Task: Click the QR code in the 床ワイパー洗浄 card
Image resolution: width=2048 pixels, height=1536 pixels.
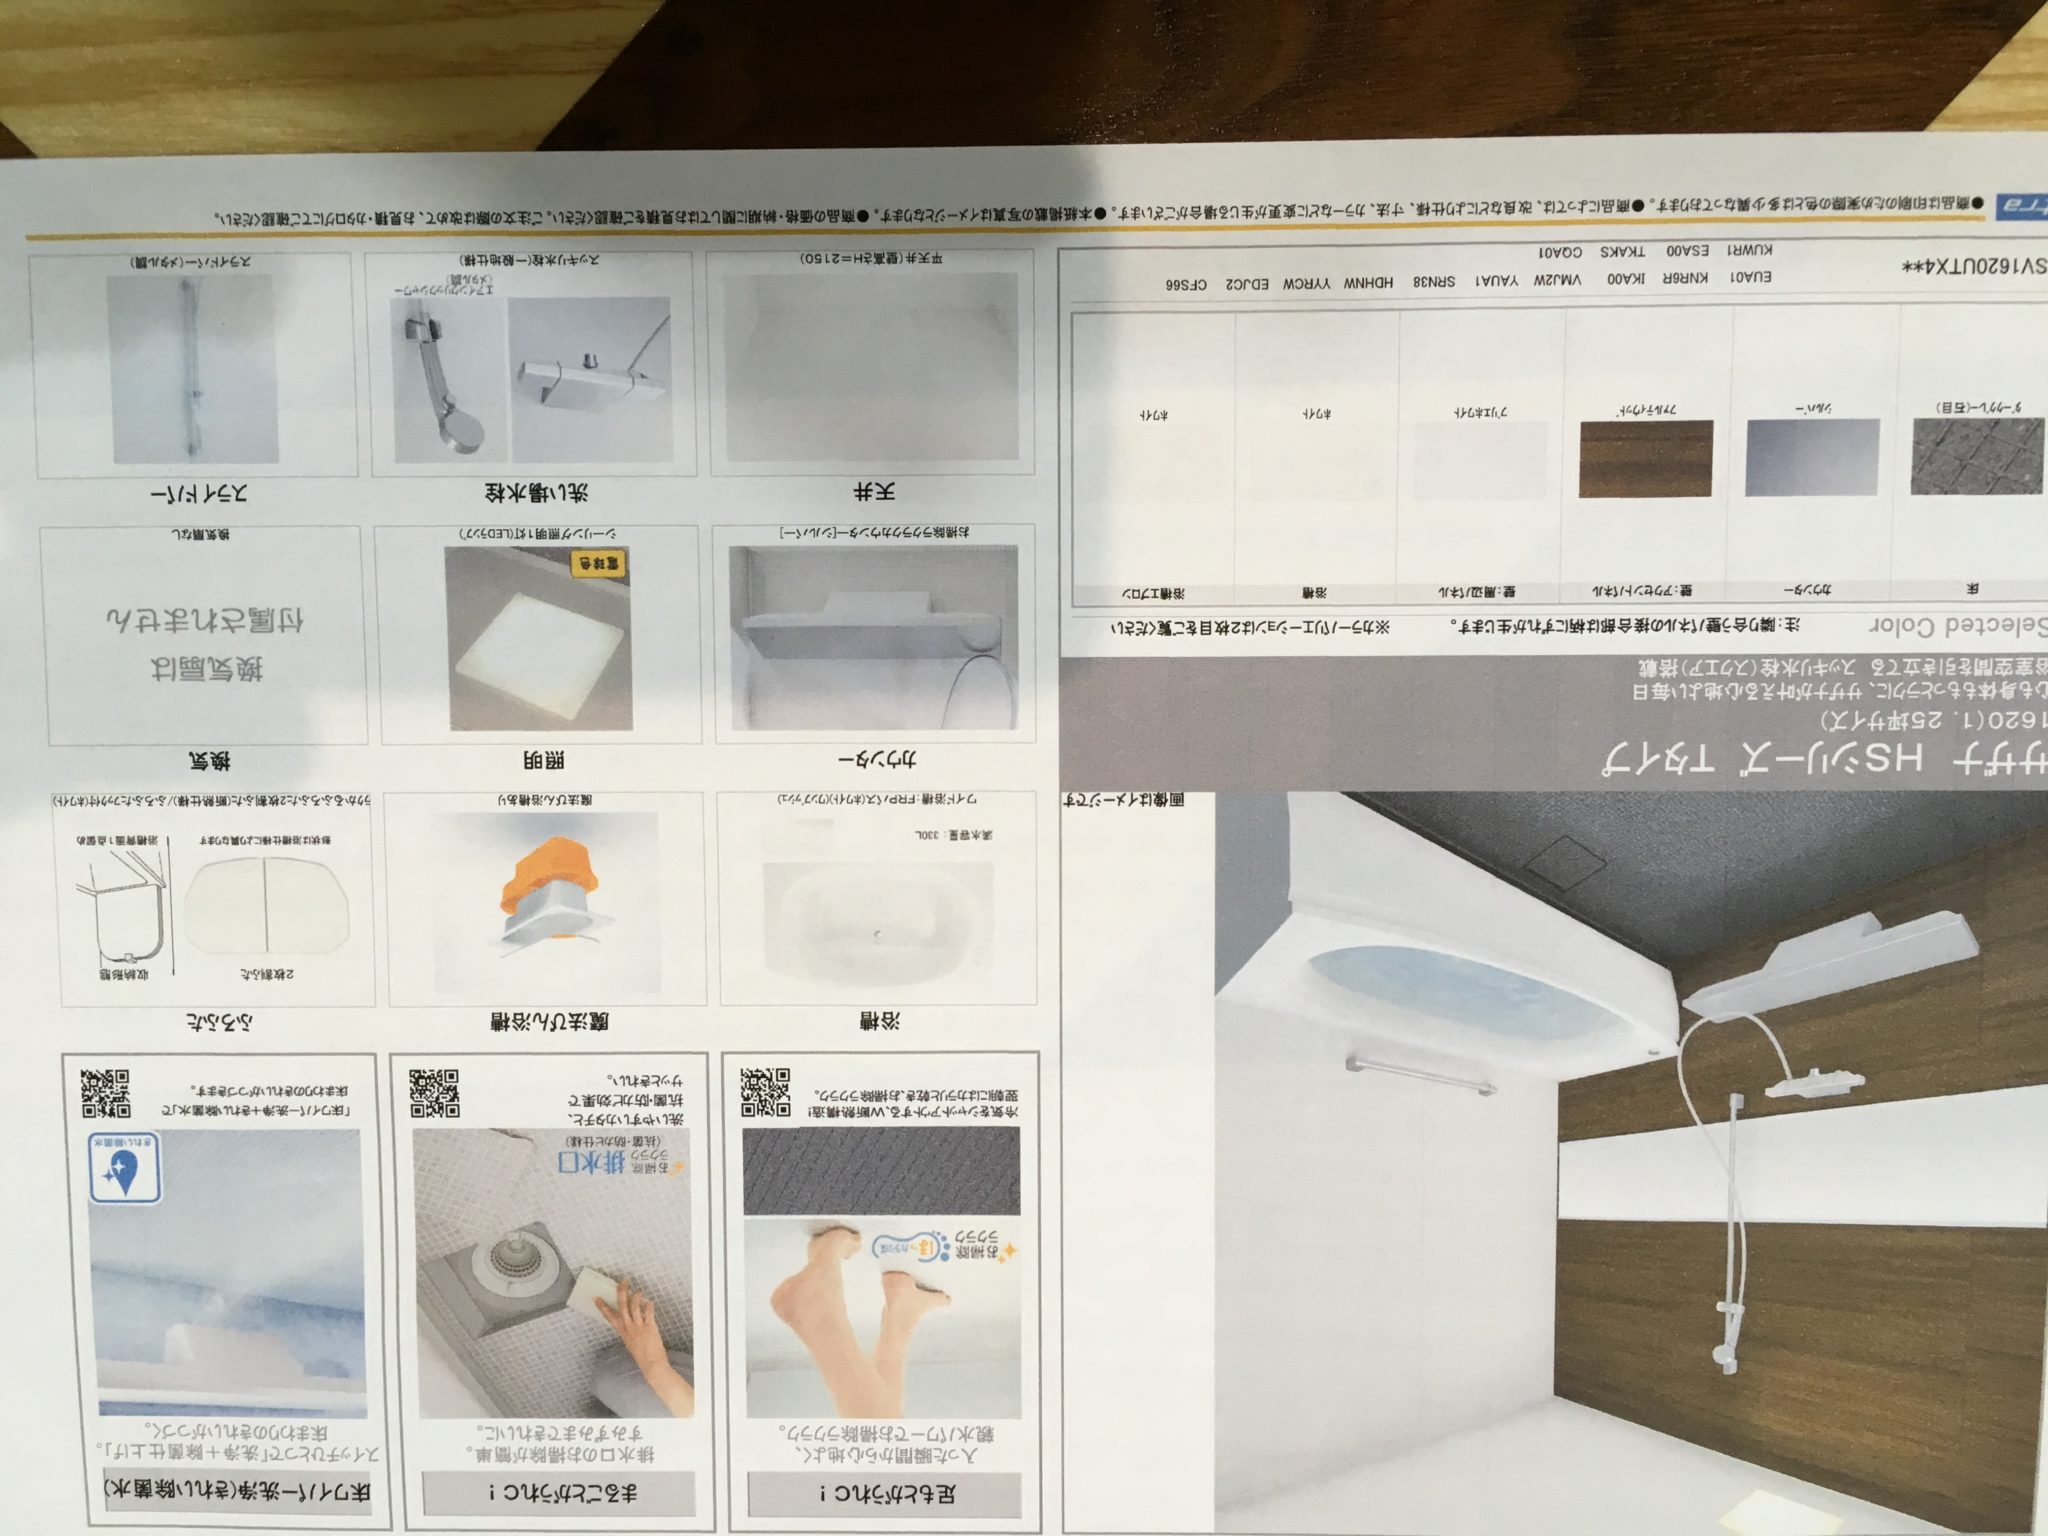Action: point(105,1092)
